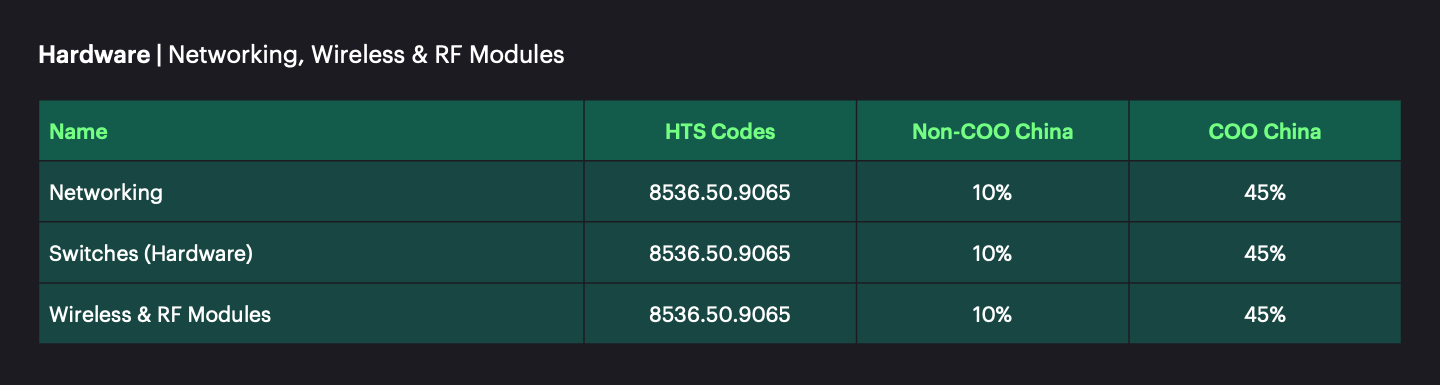
Task: Click the Switches (Hardware) row name
Action: click(x=151, y=253)
